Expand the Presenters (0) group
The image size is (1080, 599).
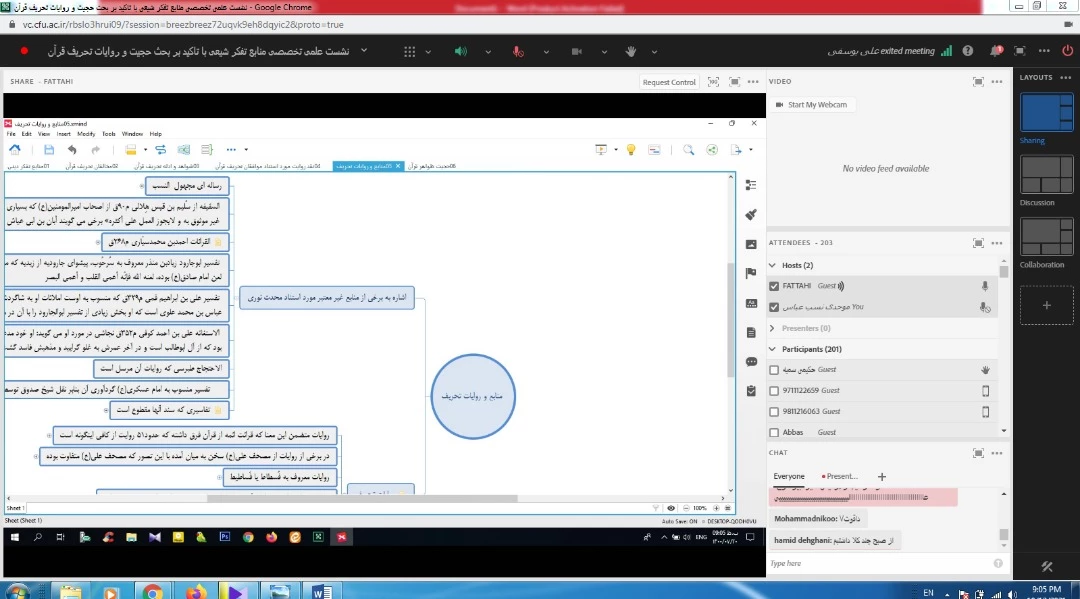click(x=772, y=328)
